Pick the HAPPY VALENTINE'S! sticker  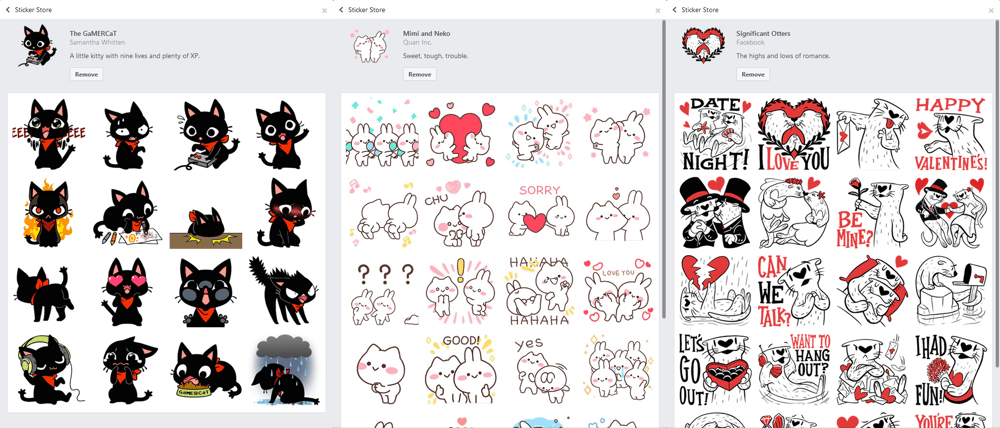[952, 134]
